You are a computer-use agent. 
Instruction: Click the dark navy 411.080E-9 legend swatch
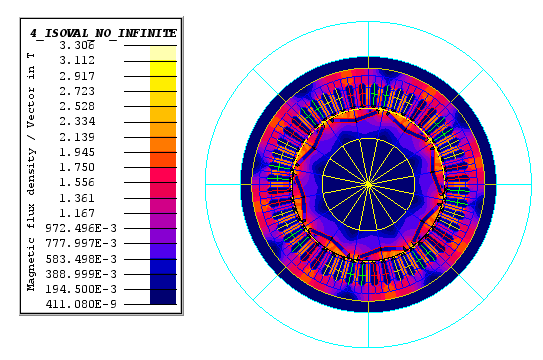(163, 297)
